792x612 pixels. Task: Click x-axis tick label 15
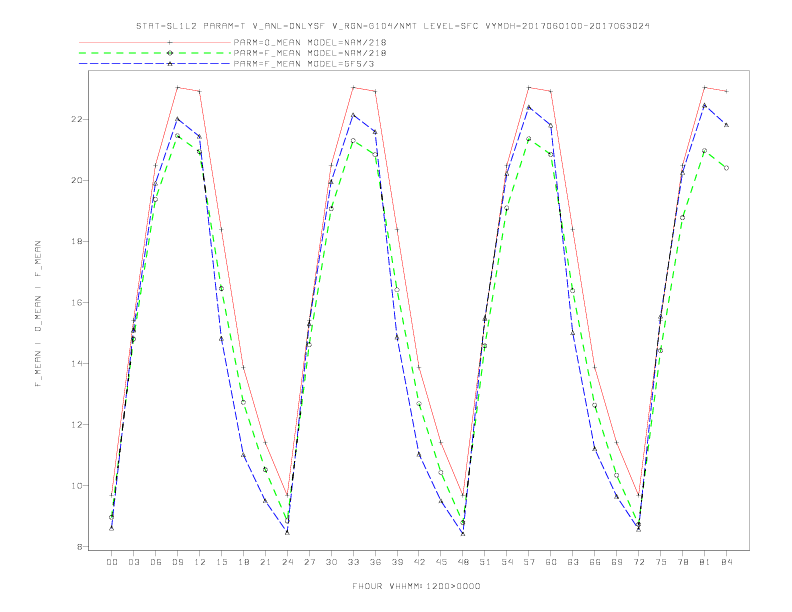point(221,562)
